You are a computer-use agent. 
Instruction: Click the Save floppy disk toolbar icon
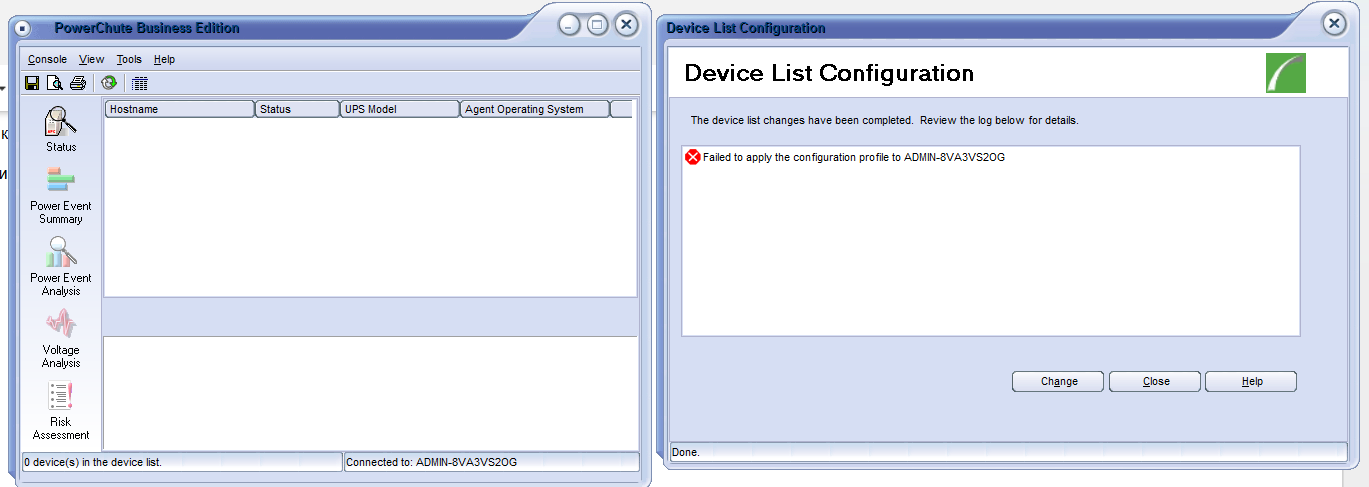tap(32, 83)
